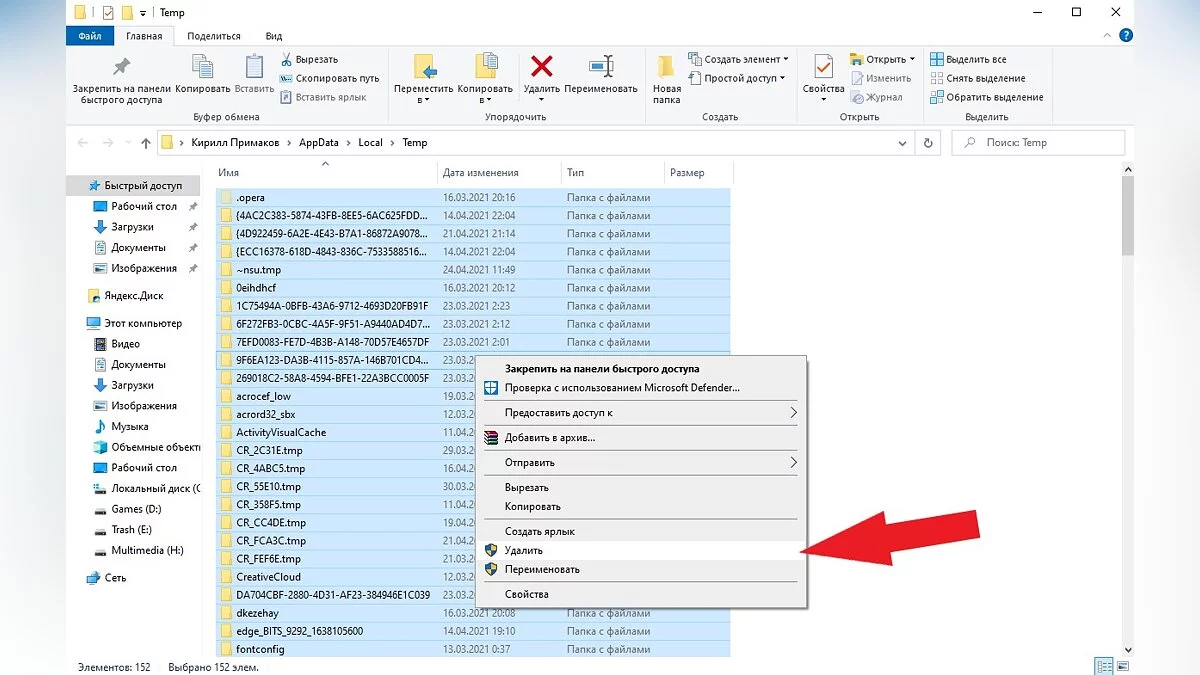The width and height of the screenshot is (1200, 675).
Task: Click the refresh button beside address bar
Action: click(929, 143)
